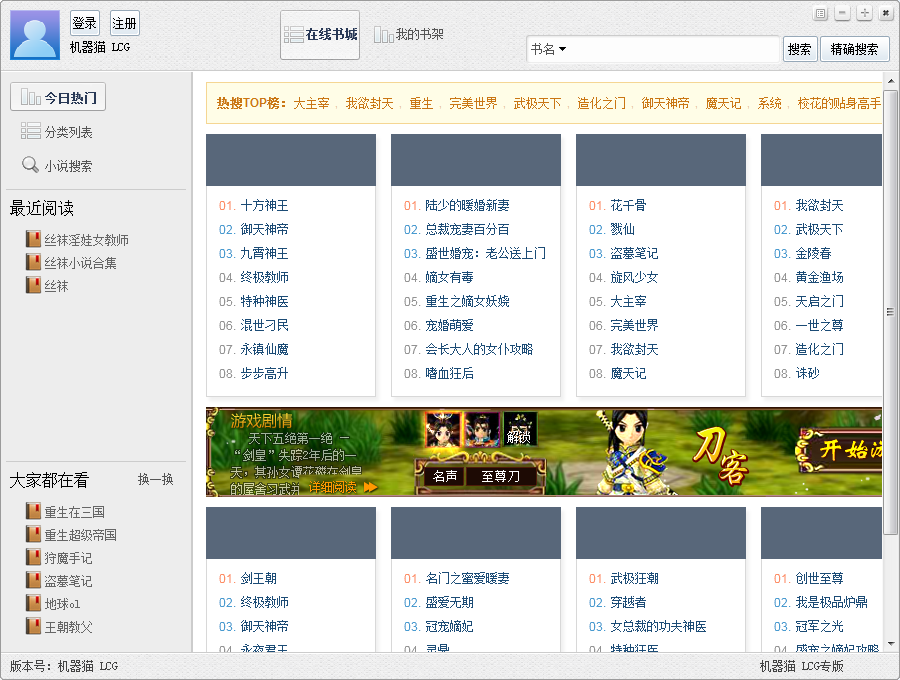The height and width of the screenshot is (680, 900).
Task: Open book 武极狂潮
Action: (x=634, y=578)
